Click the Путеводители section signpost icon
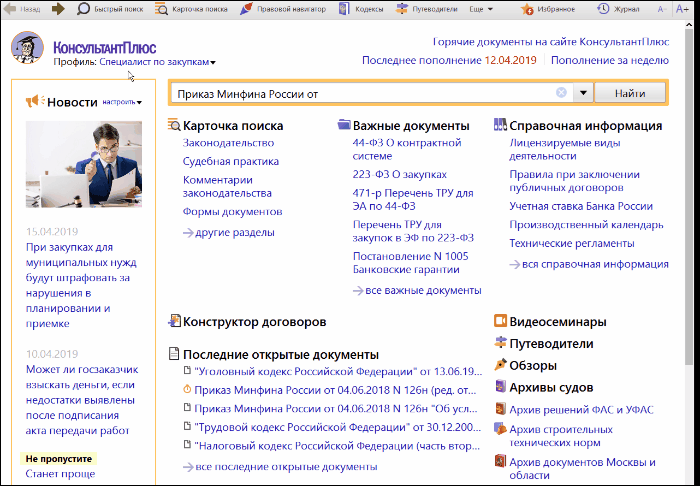 pos(500,343)
